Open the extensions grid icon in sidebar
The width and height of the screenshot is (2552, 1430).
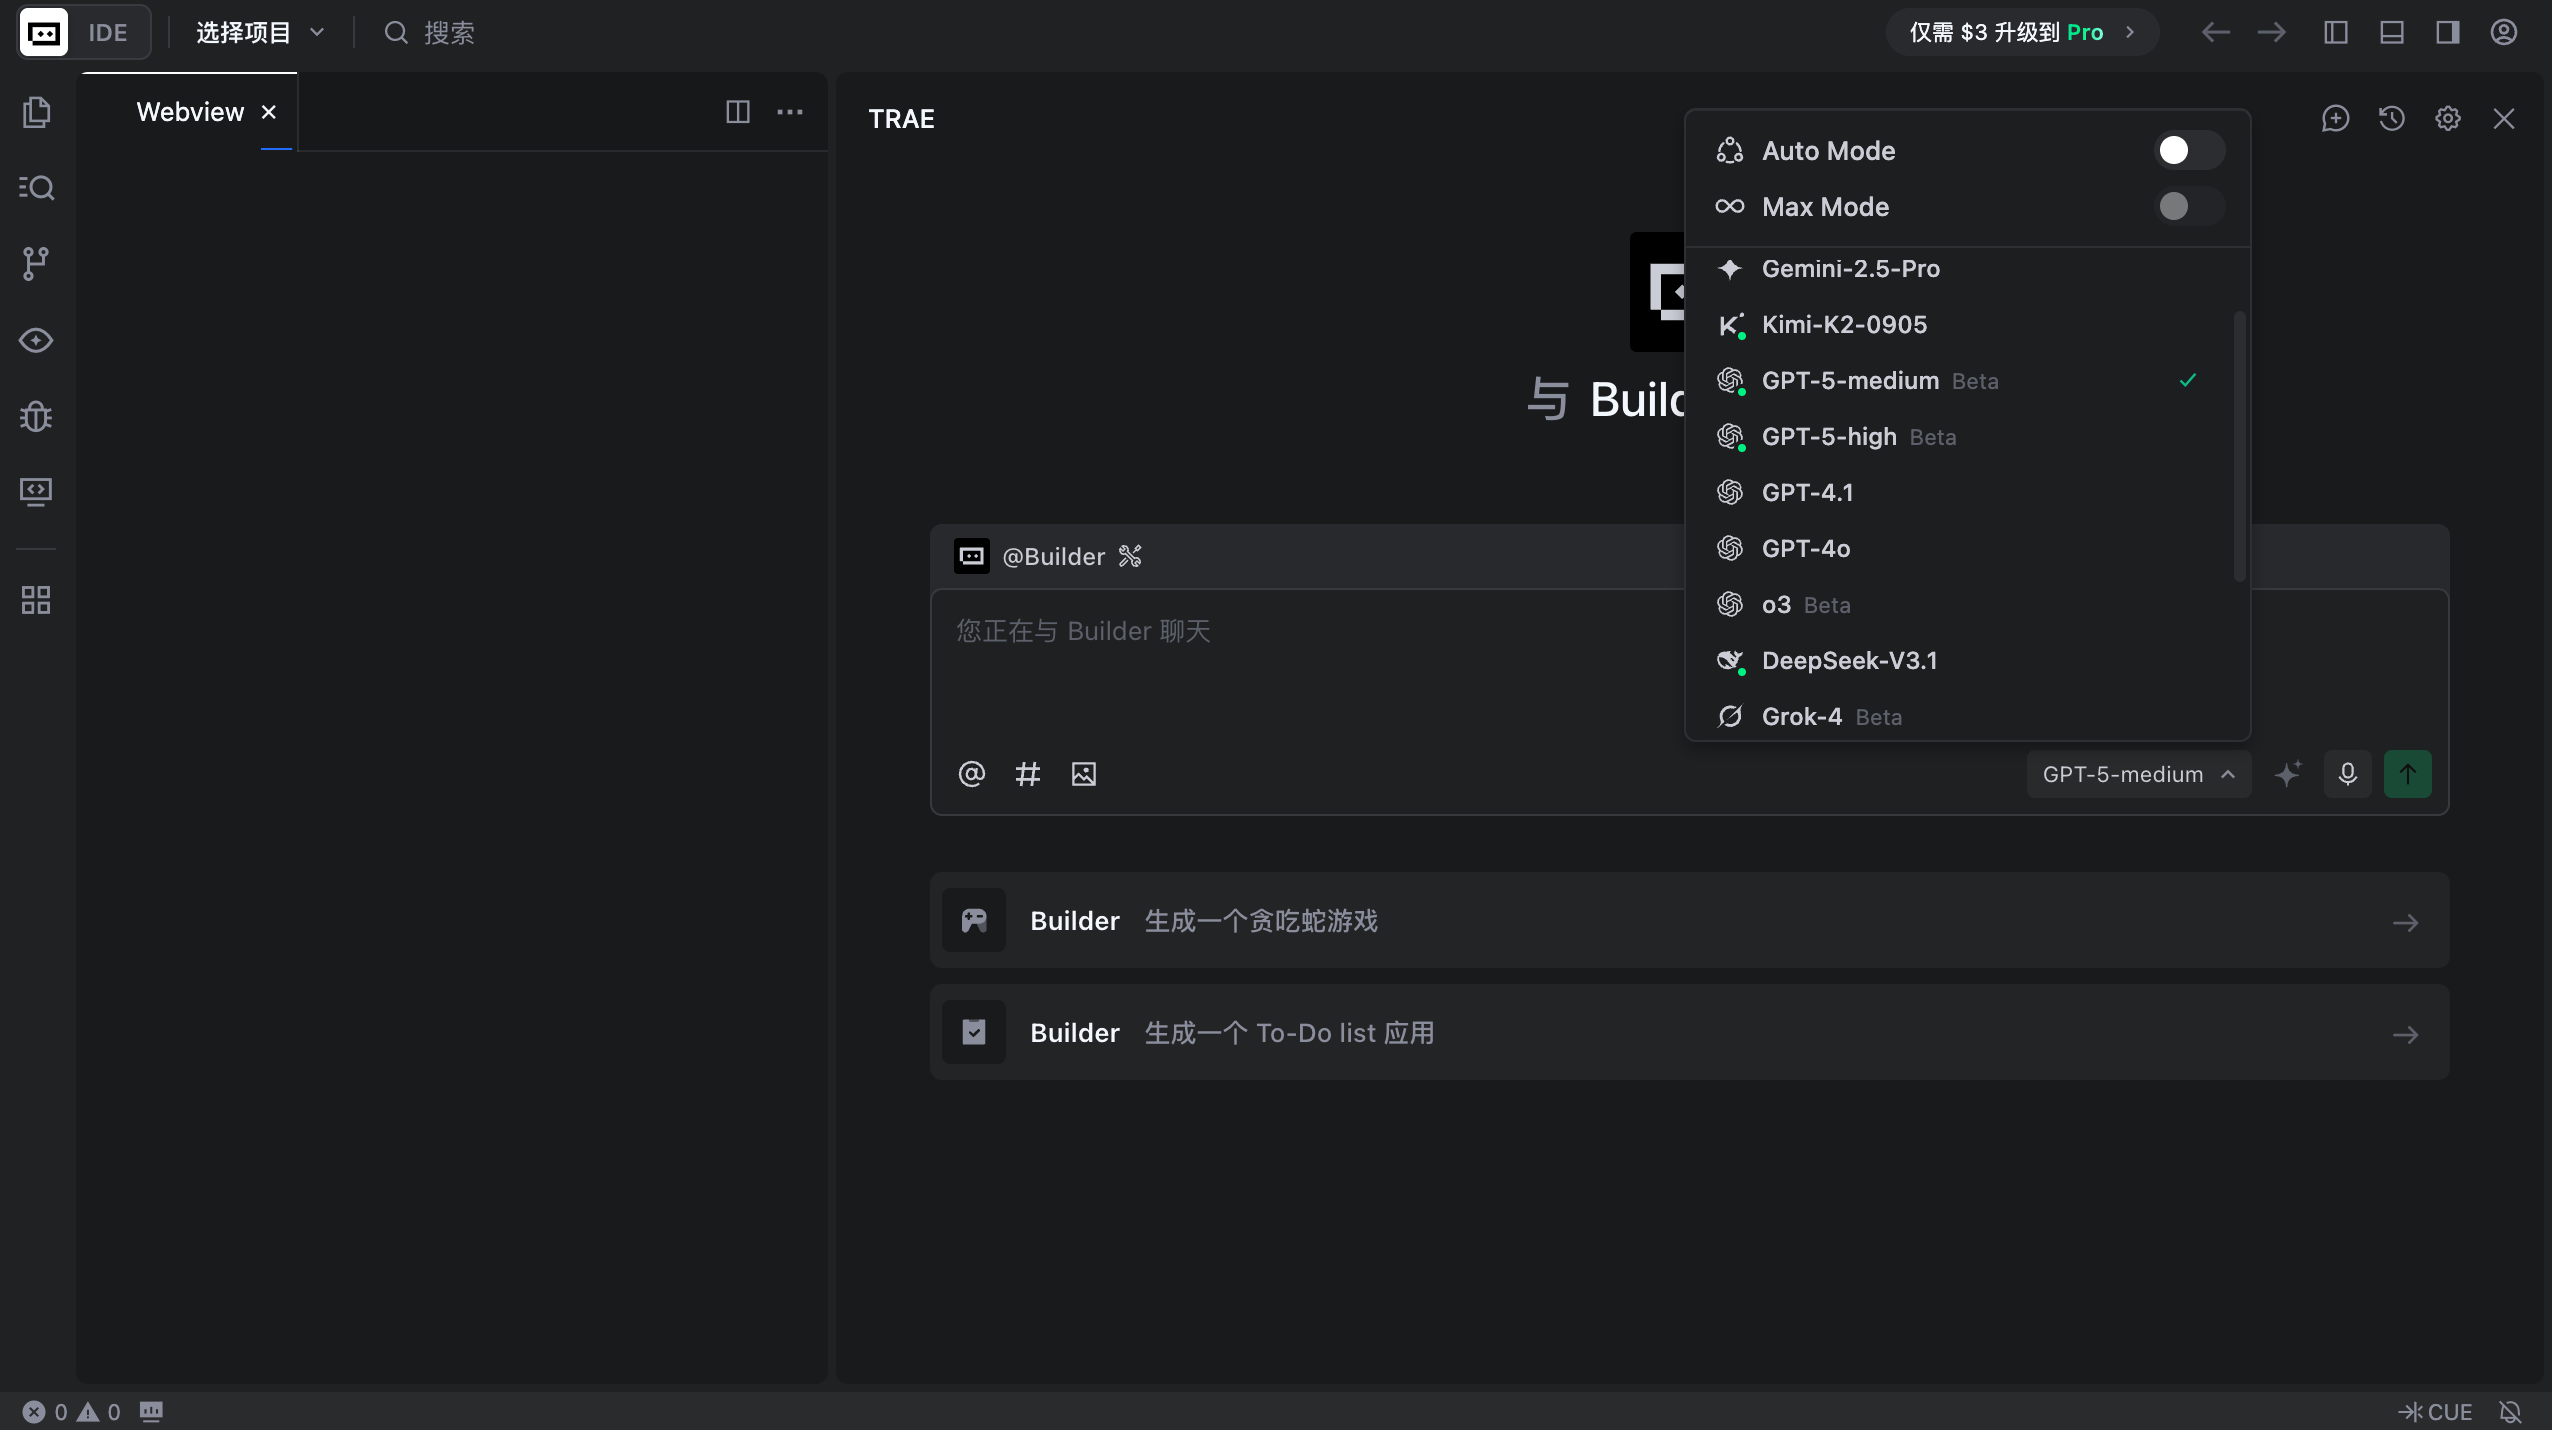coord(36,600)
